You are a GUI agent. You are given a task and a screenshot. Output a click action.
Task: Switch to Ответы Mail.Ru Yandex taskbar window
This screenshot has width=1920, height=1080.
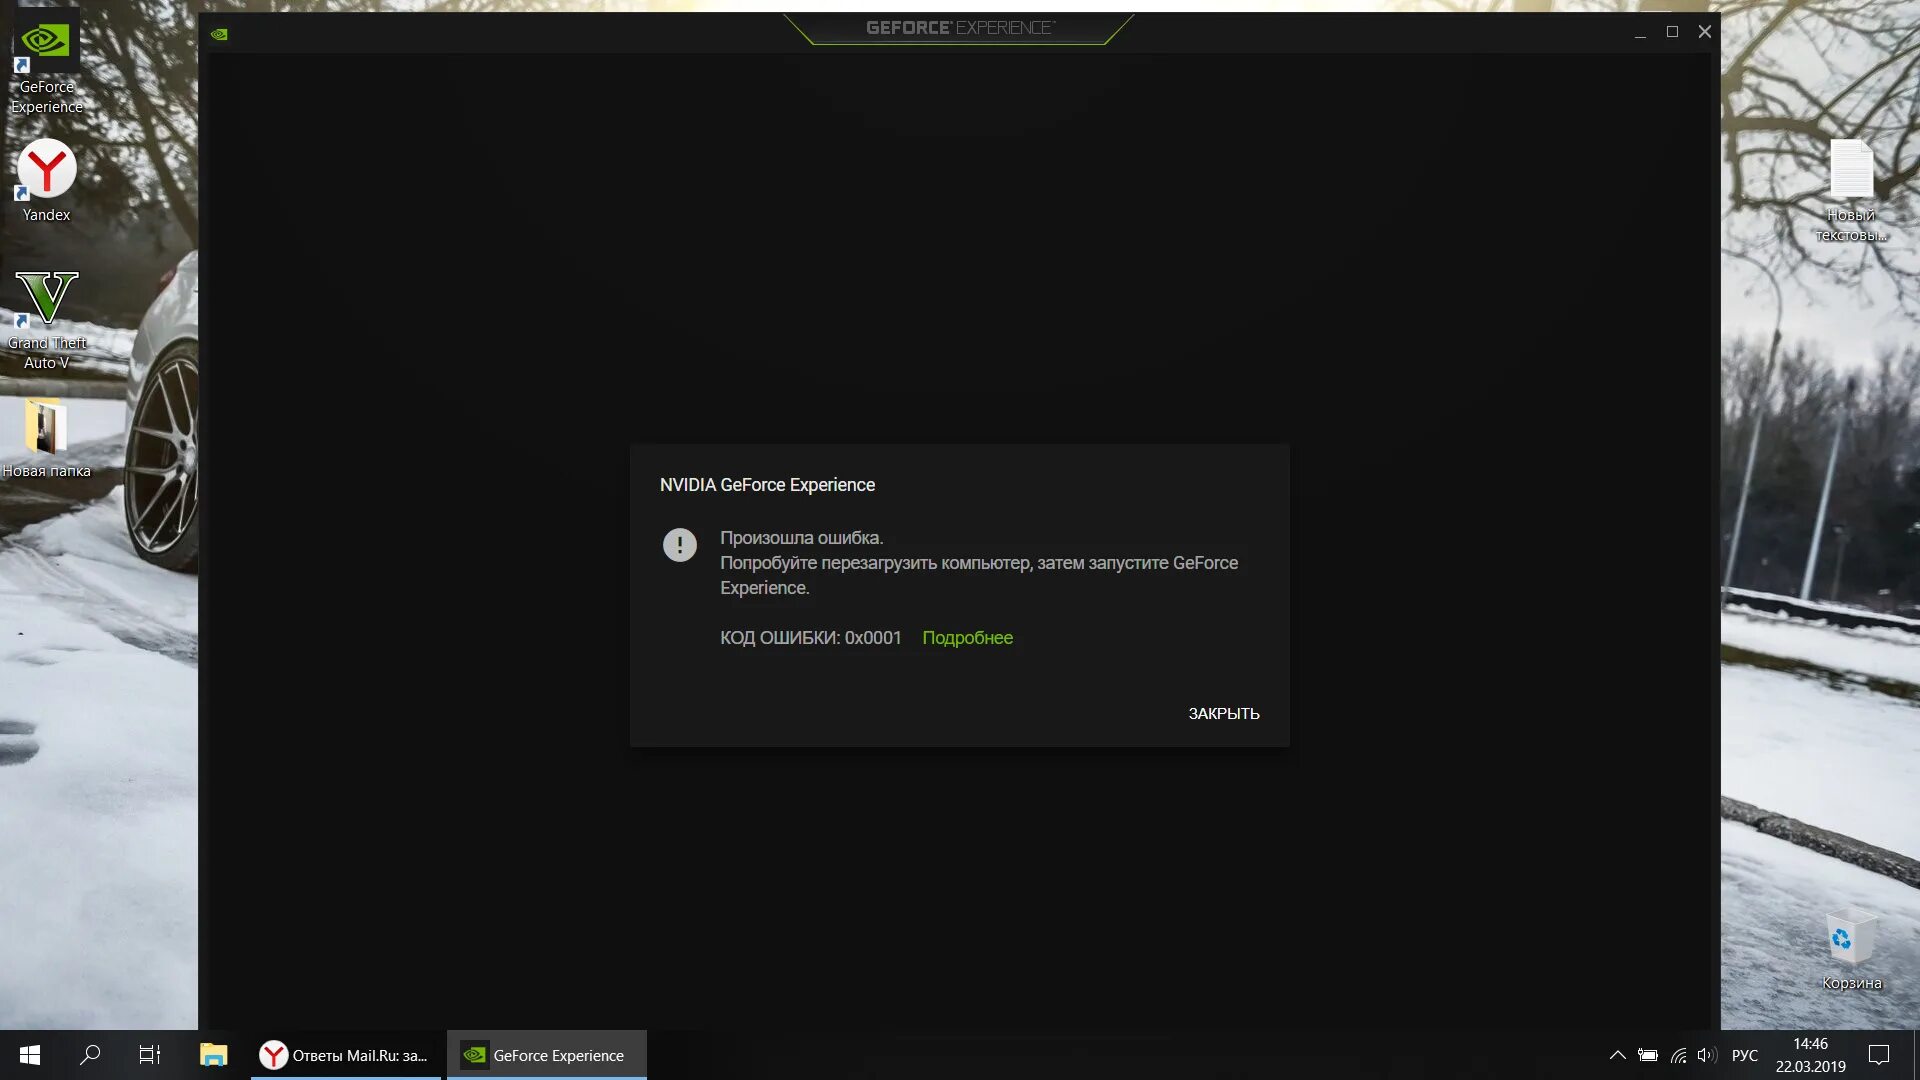click(x=346, y=1055)
